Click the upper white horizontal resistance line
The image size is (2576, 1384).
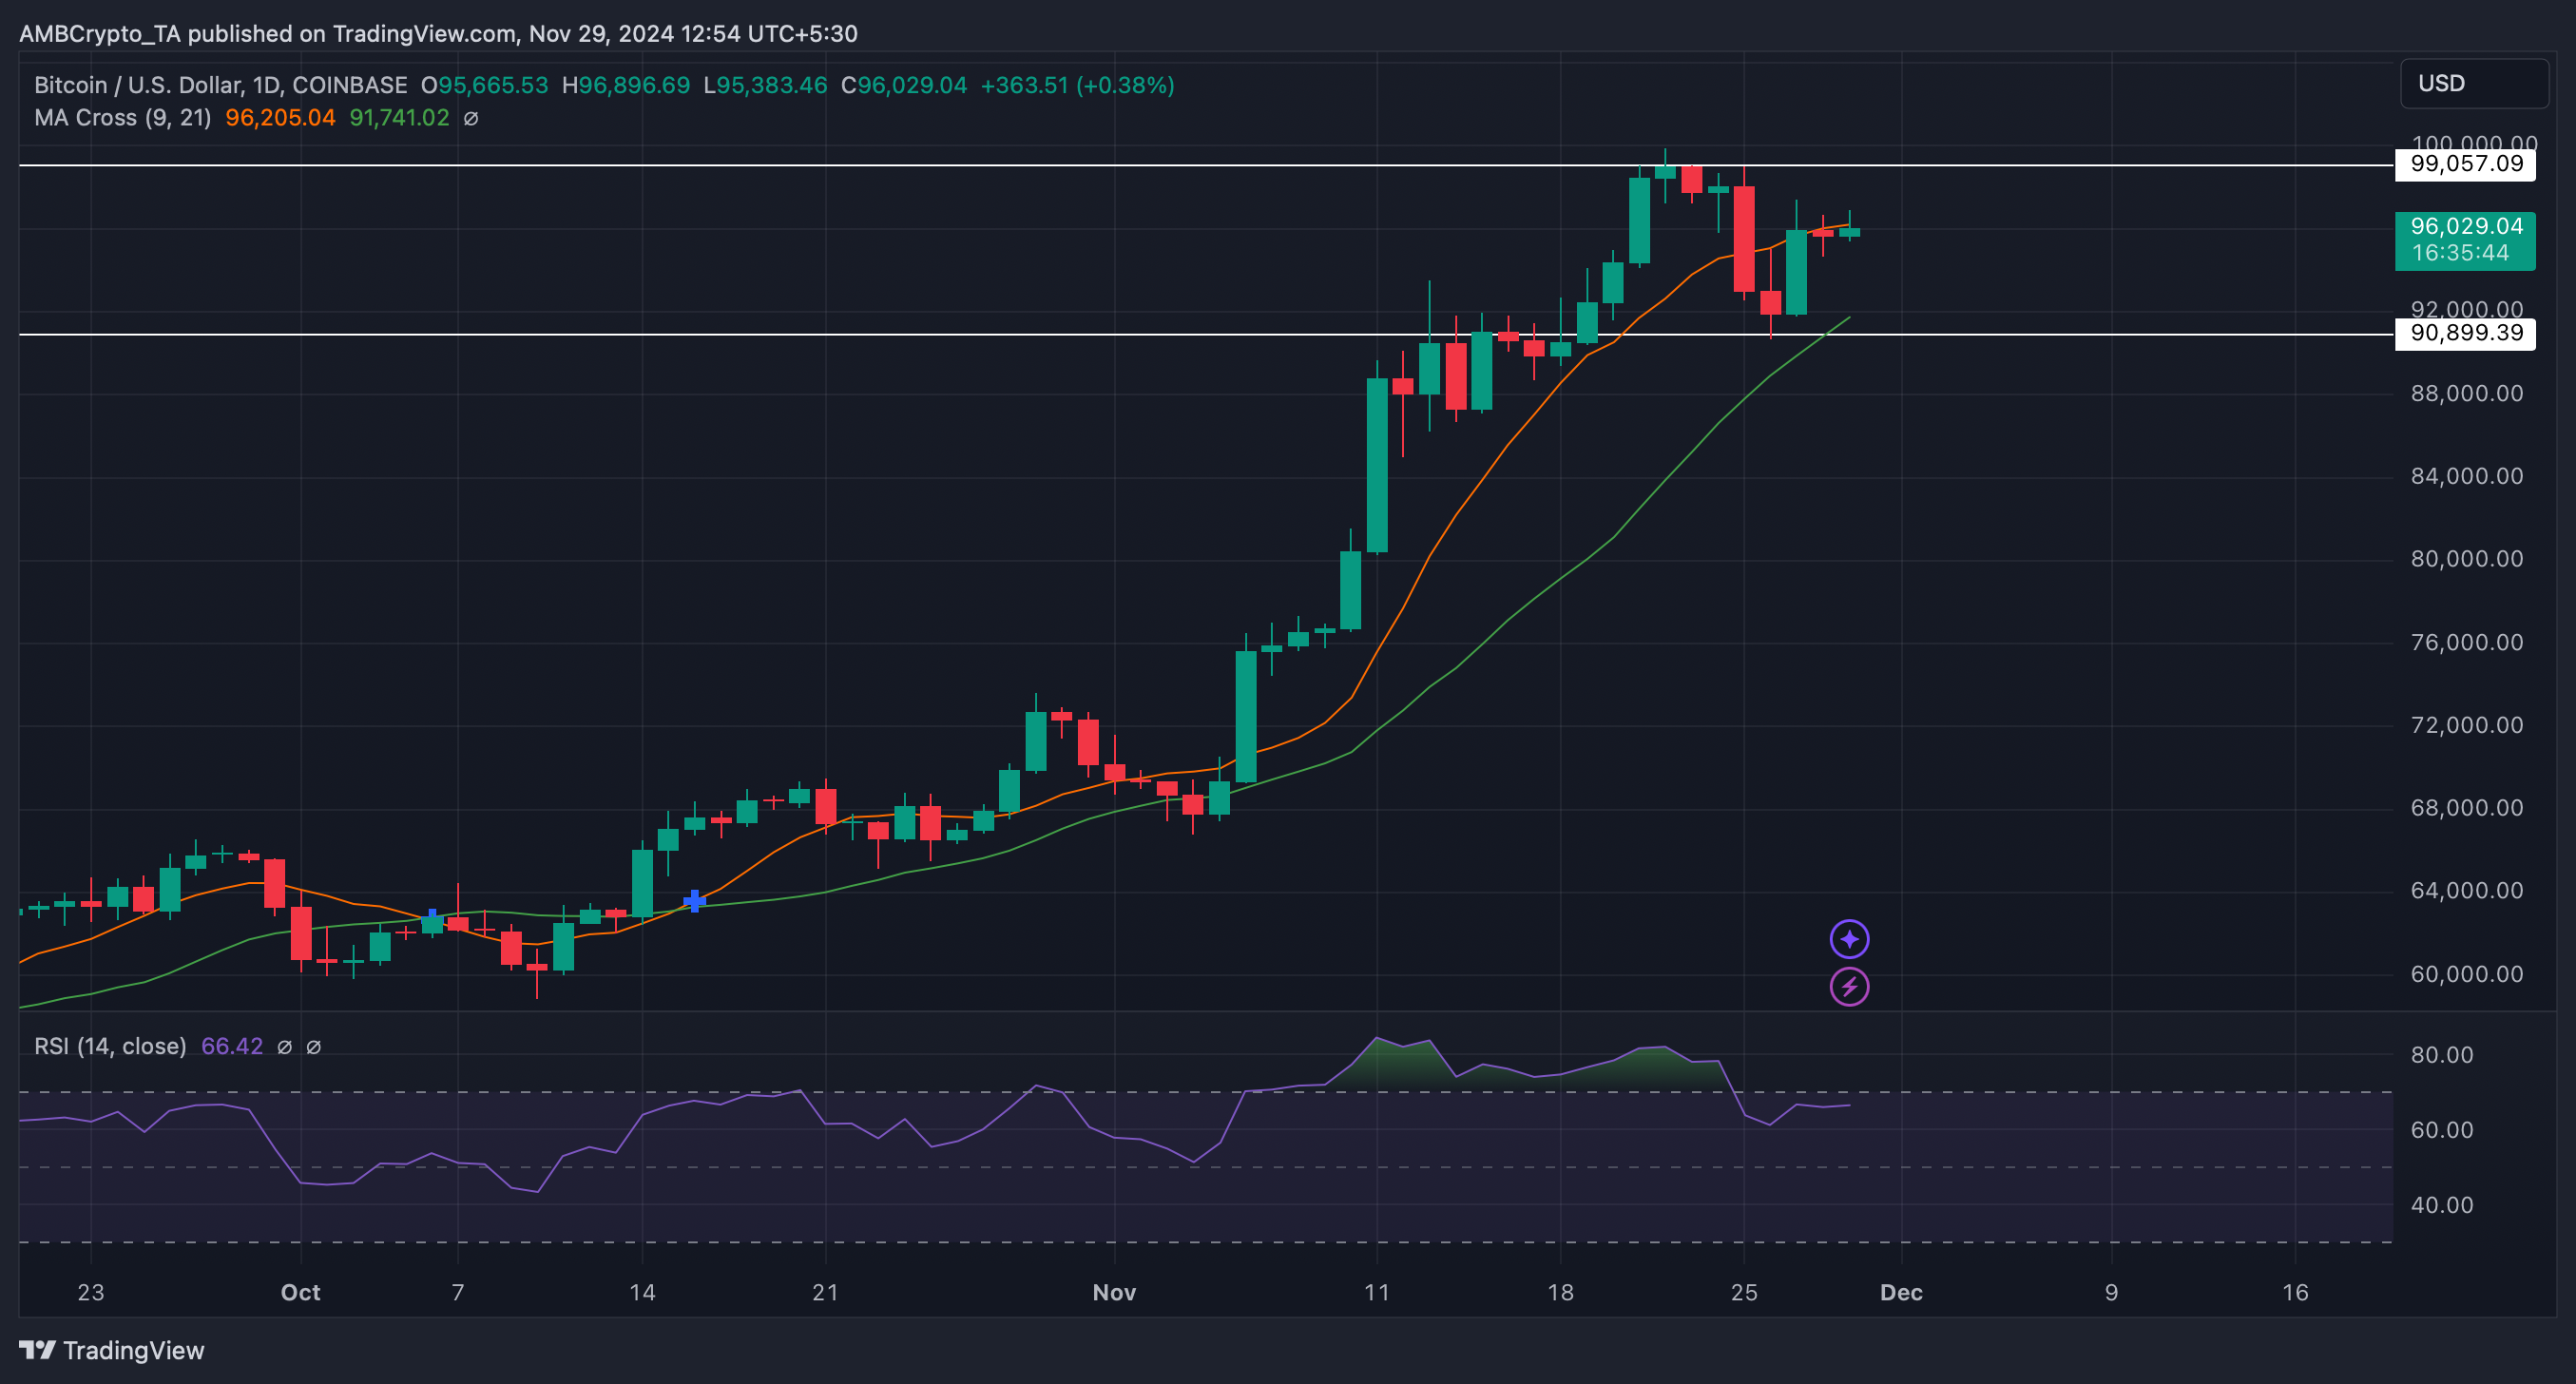pyautogui.click(x=1206, y=166)
